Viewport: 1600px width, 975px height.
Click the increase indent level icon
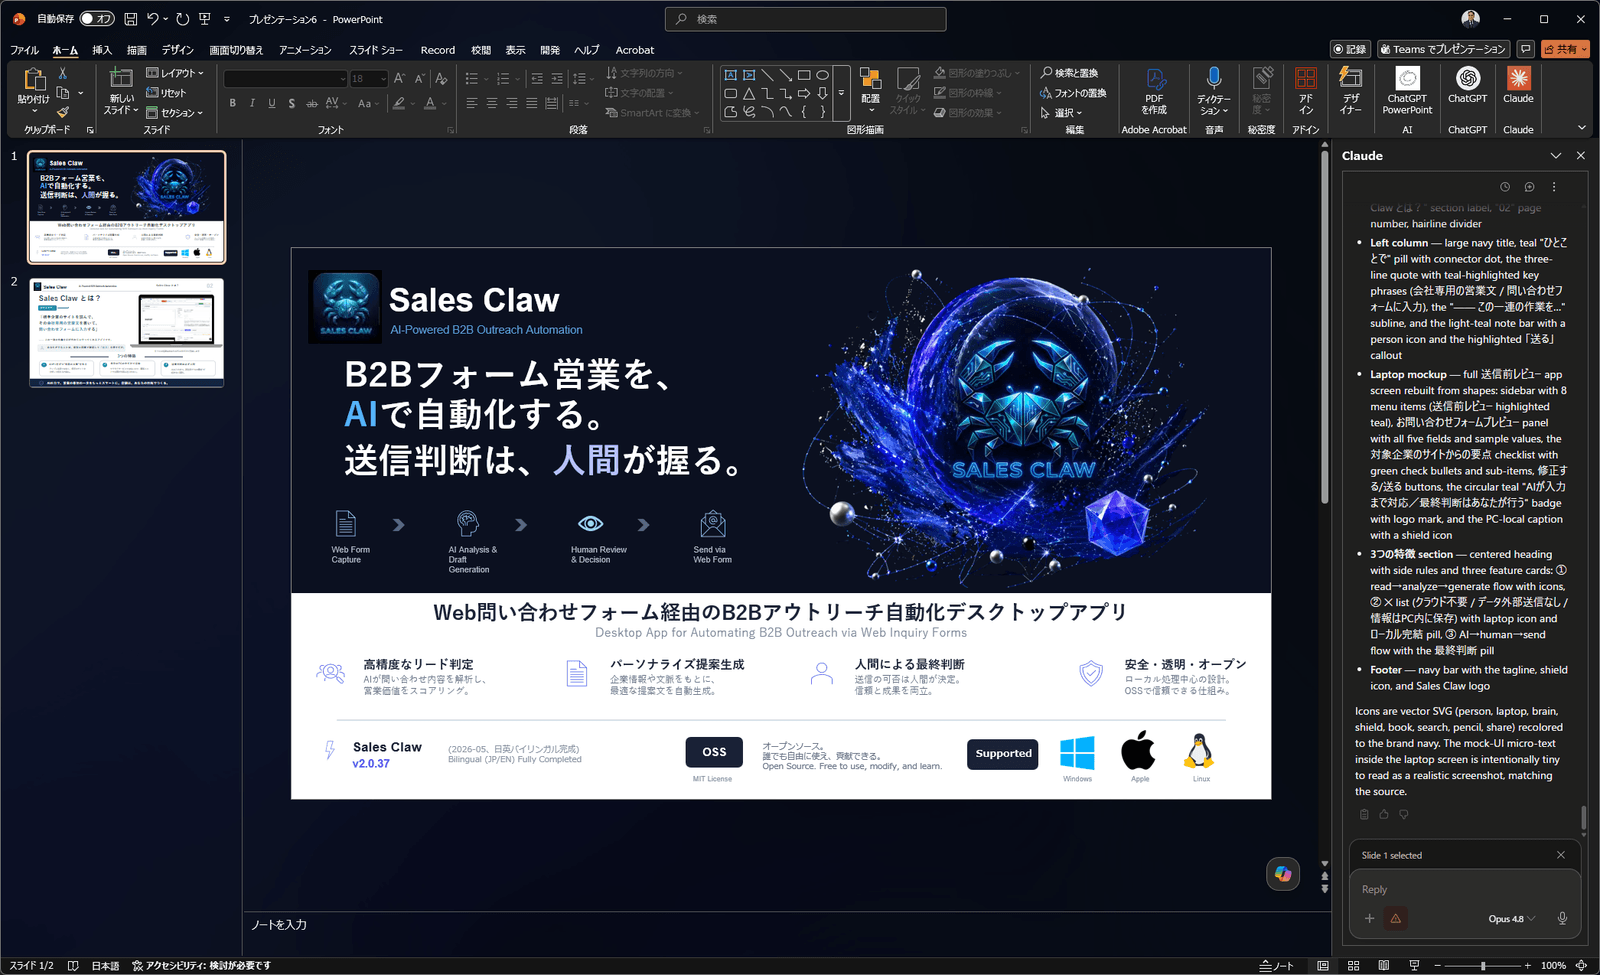[x=557, y=79]
